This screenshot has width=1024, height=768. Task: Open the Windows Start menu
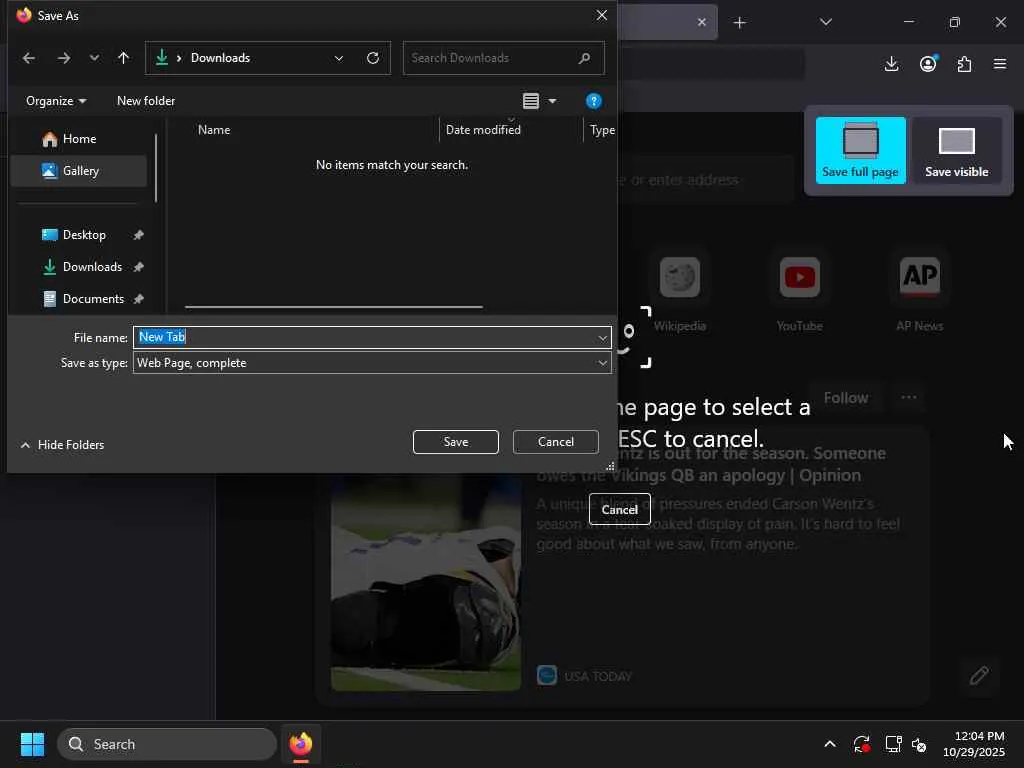[32, 744]
